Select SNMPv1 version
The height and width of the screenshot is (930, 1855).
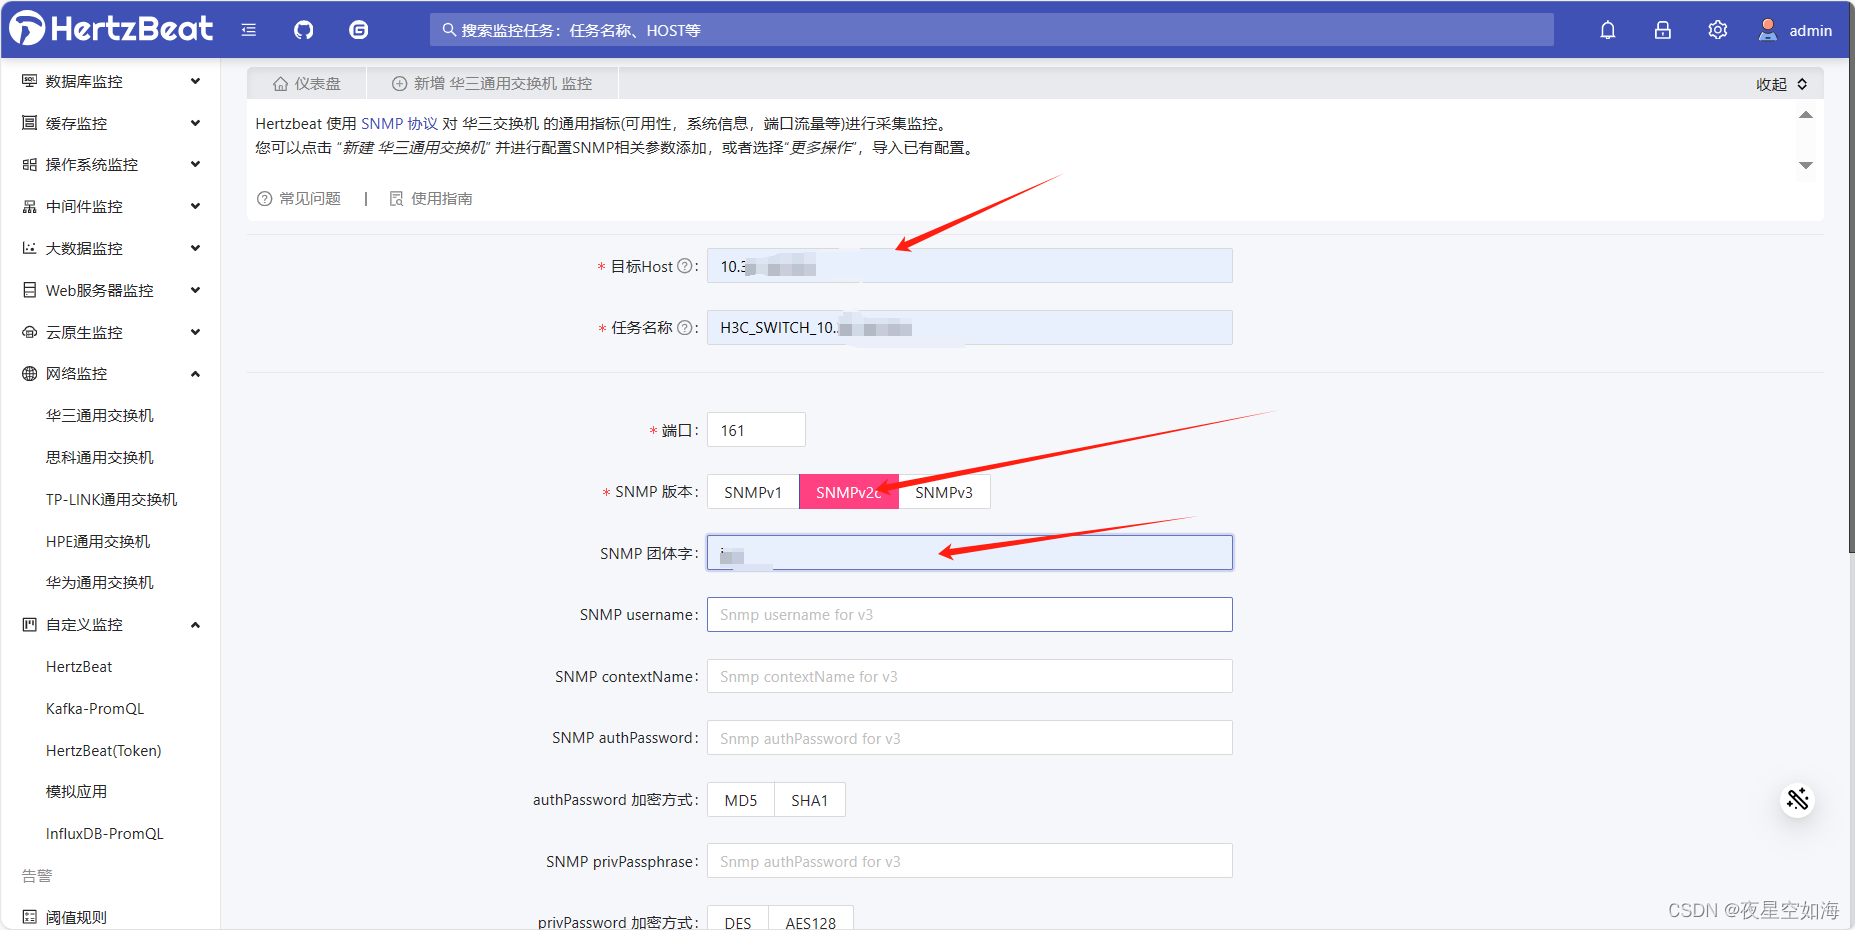click(753, 492)
